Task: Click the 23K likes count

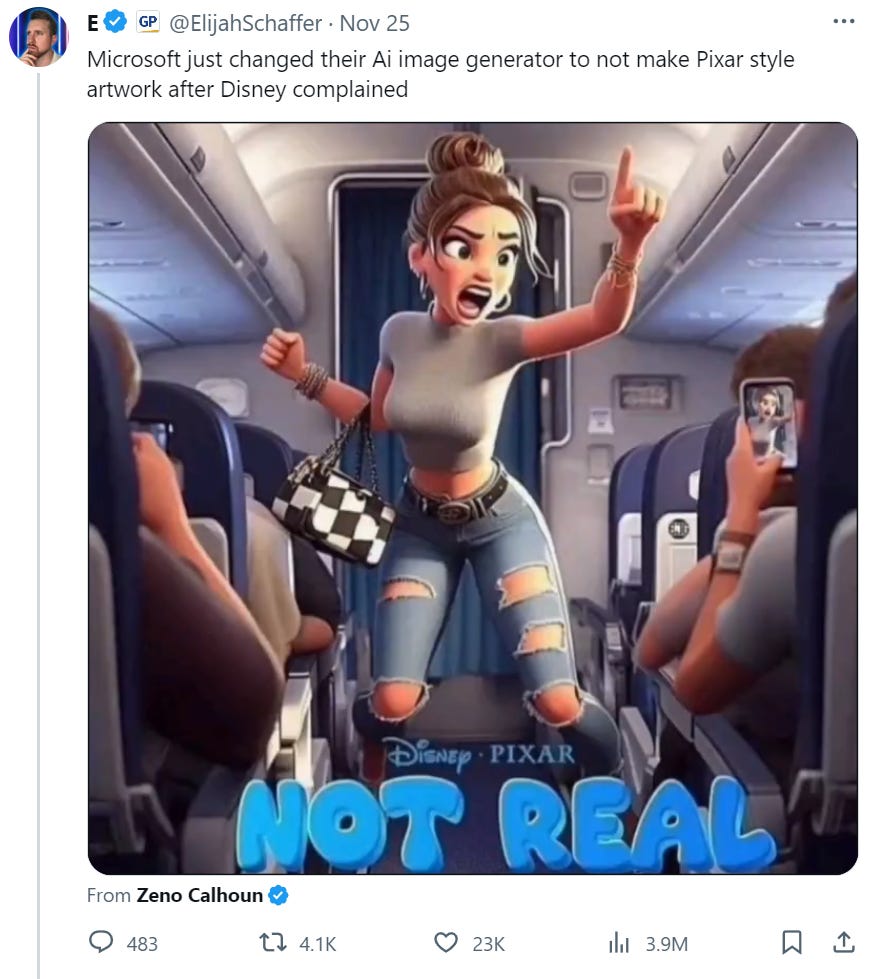Action: click(488, 944)
